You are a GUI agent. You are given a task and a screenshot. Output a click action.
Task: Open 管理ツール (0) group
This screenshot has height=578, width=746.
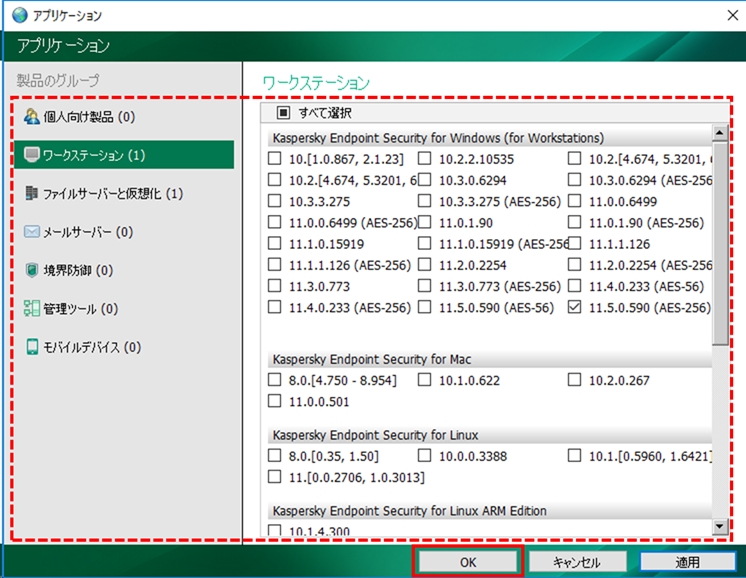[x=124, y=308]
